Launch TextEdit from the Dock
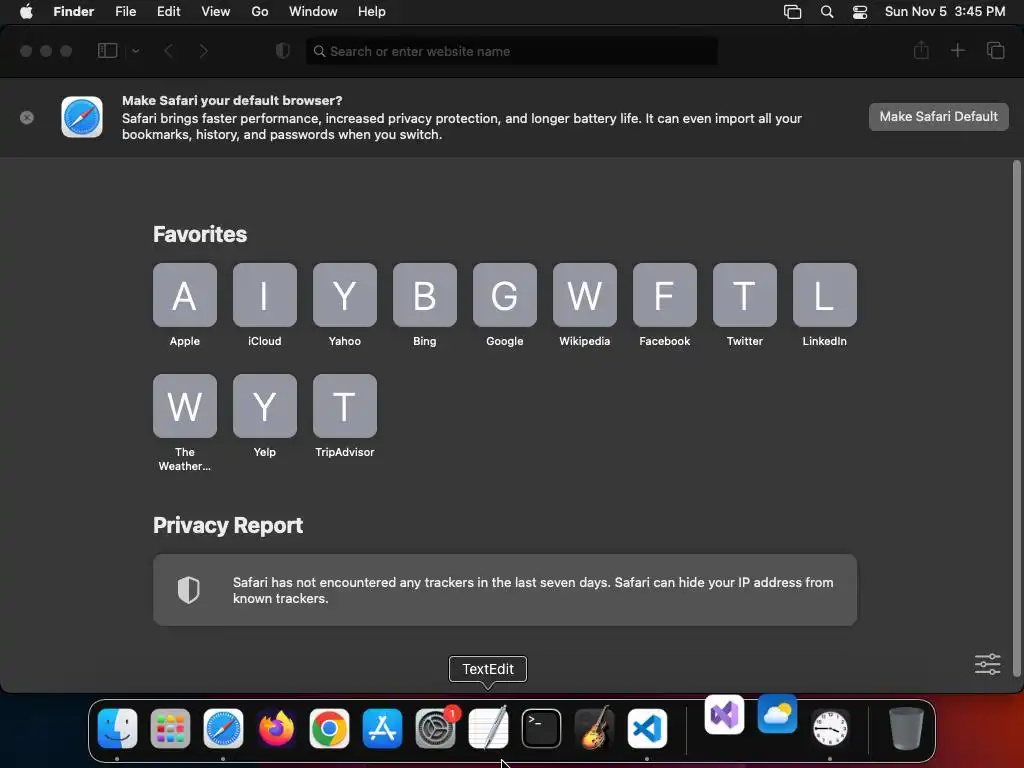 488,728
